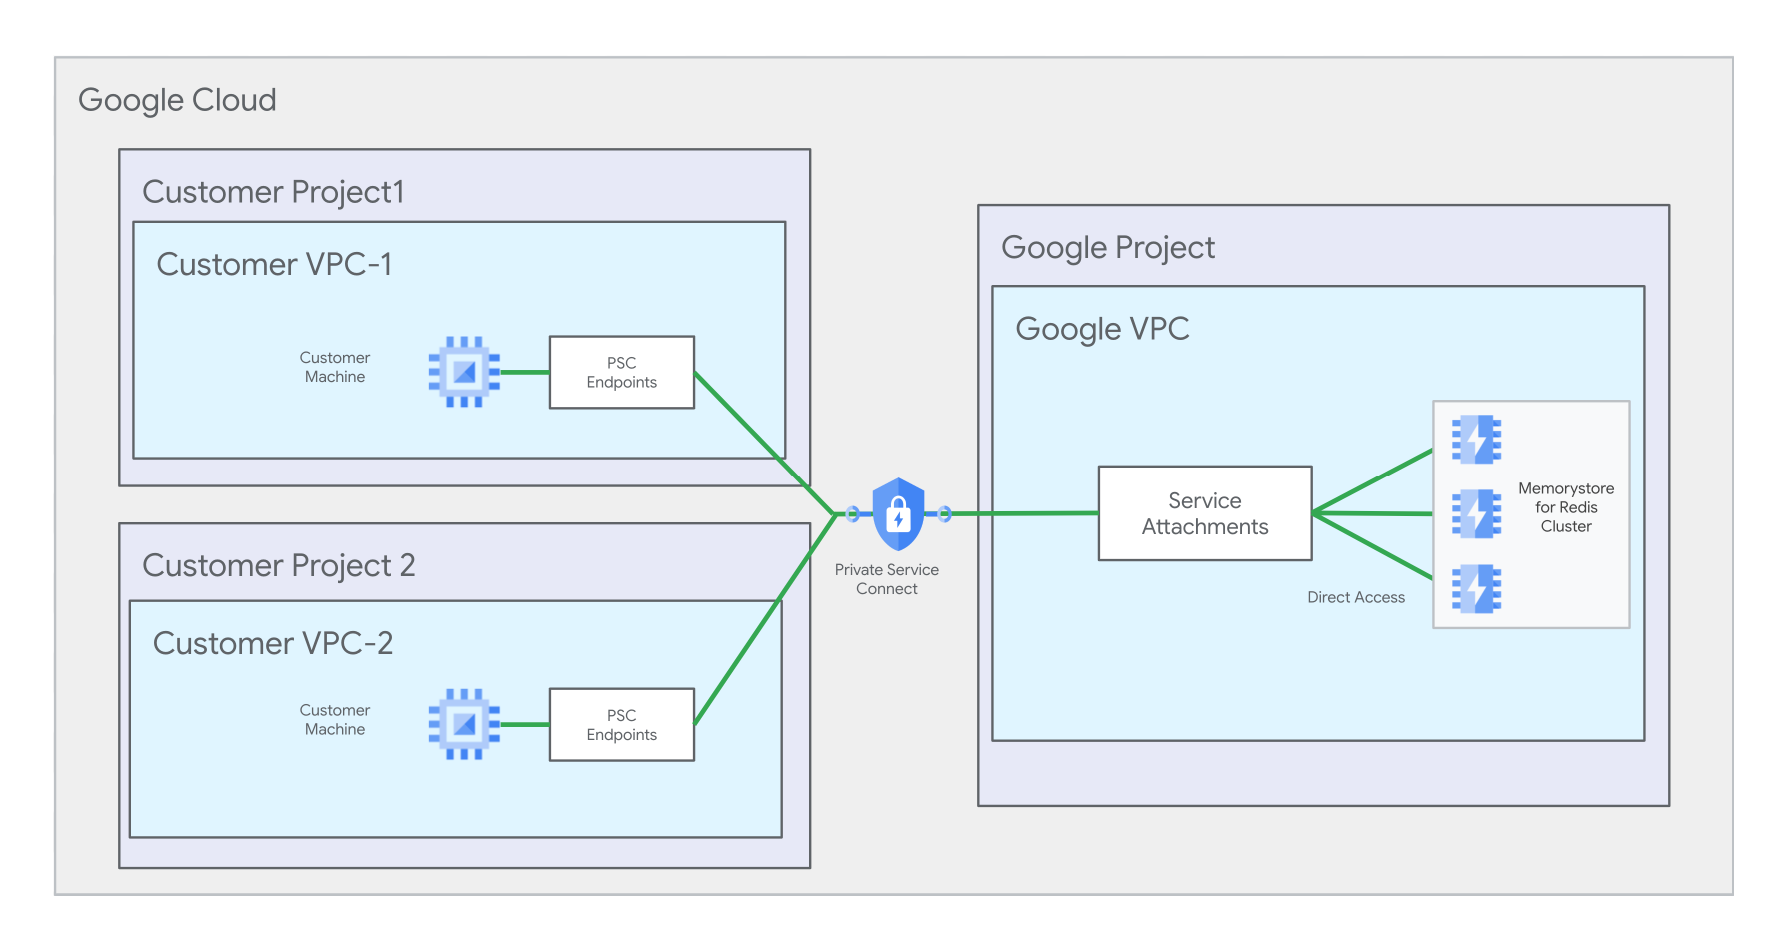1787x951 pixels.
Task: Select the Google Project title label
Action: click(1108, 246)
